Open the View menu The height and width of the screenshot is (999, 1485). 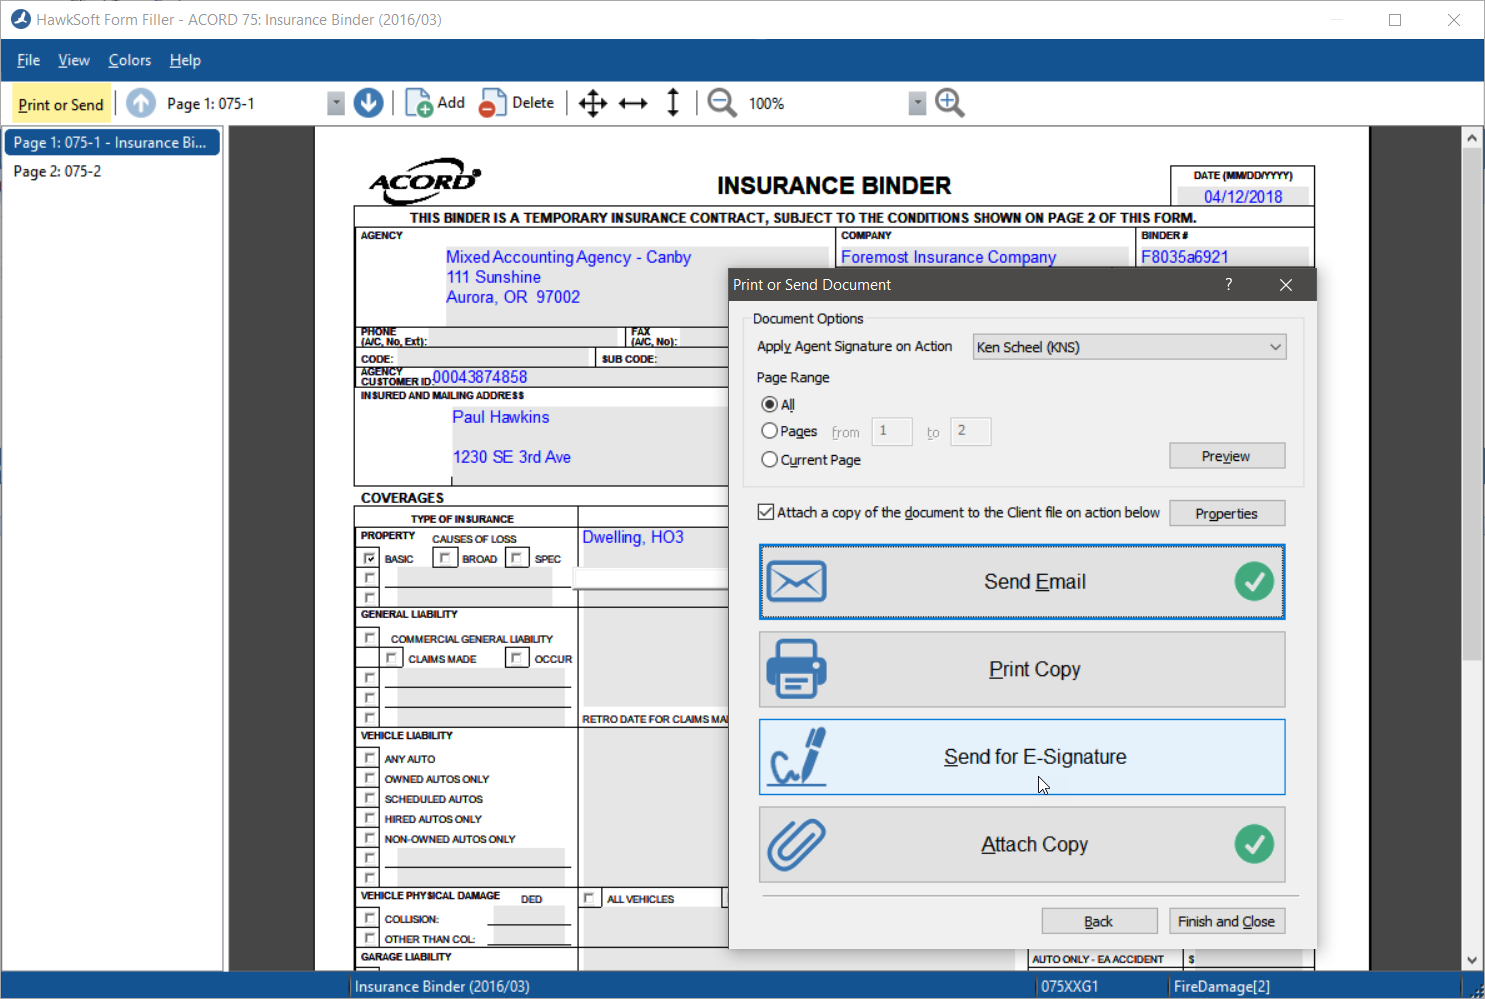coord(74,60)
